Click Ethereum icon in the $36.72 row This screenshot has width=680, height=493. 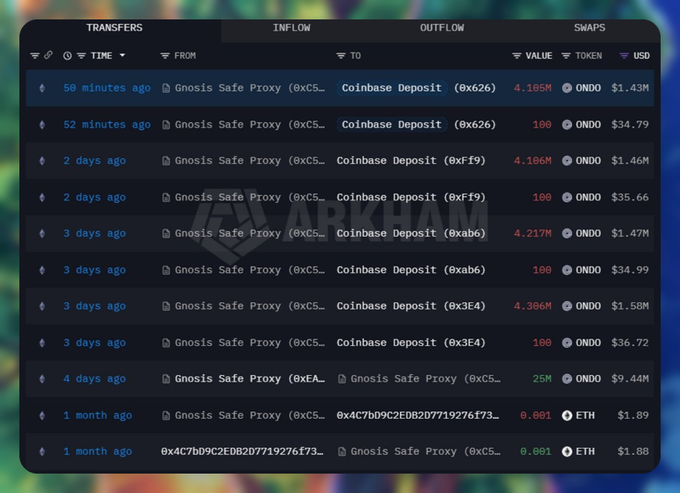tap(42, 343)
